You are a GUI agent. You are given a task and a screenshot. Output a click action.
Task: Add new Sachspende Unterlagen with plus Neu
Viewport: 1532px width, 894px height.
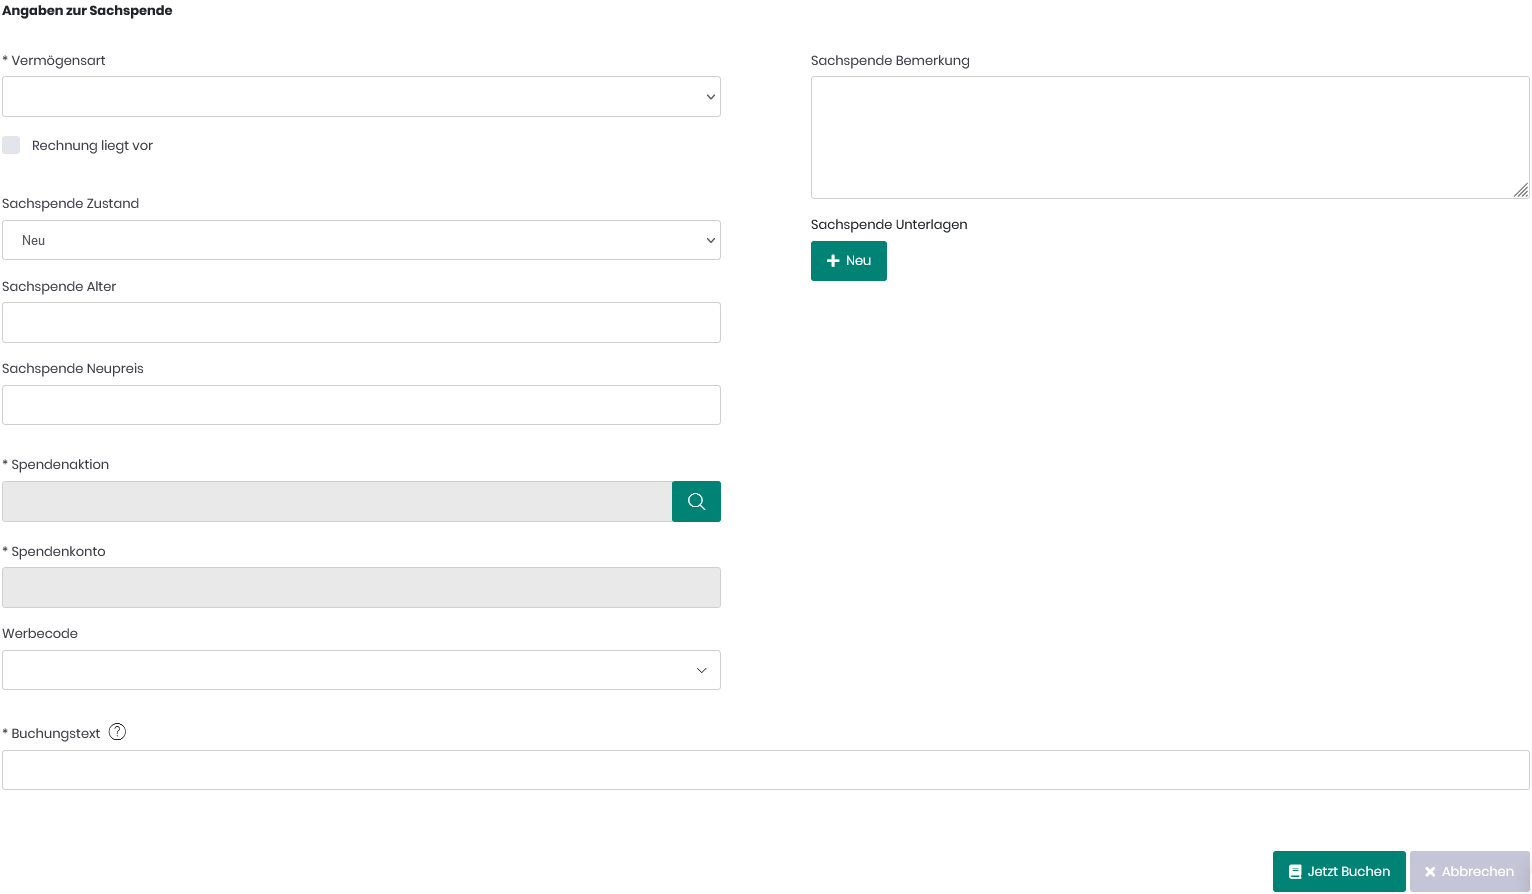[x=848, y=261]
